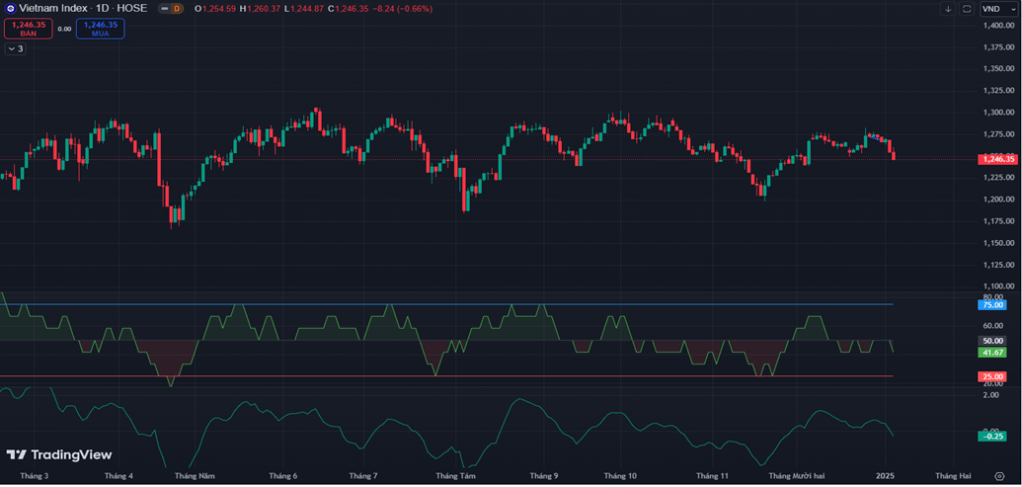Click the Tháng 9 time axis label
The image size is (1022, 487).
click(544, 476)
